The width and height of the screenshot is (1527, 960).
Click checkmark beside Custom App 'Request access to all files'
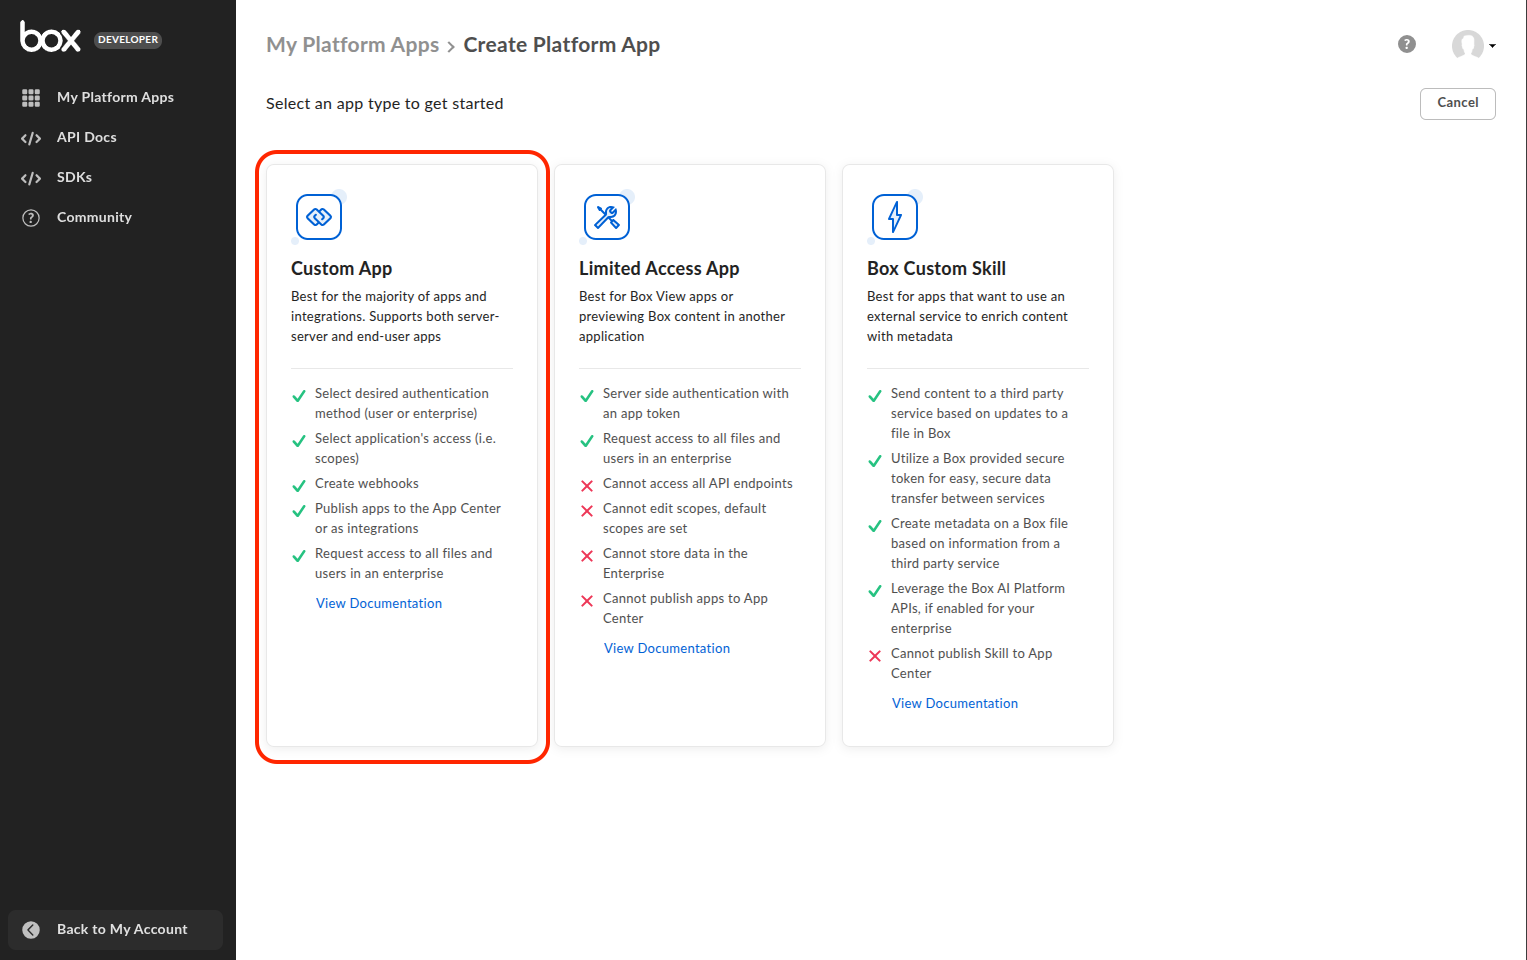point(299,556)
